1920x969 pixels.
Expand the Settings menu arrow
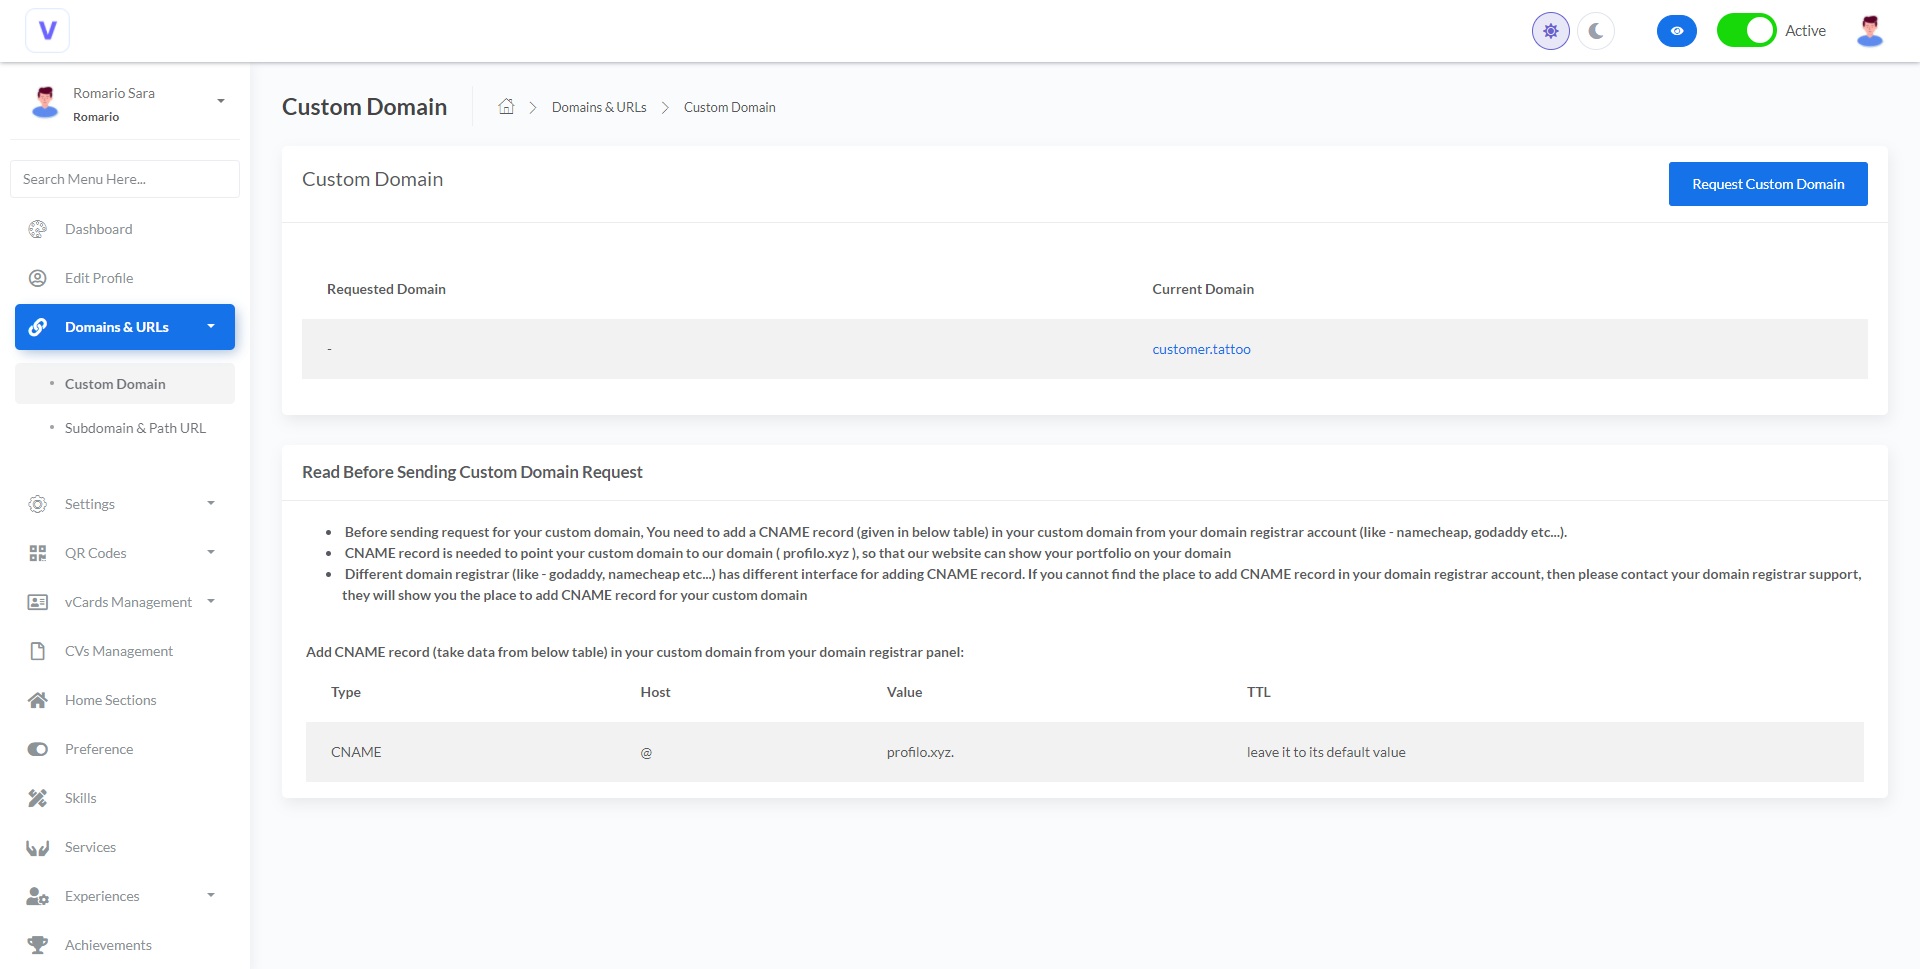click(x=211, y=503)
